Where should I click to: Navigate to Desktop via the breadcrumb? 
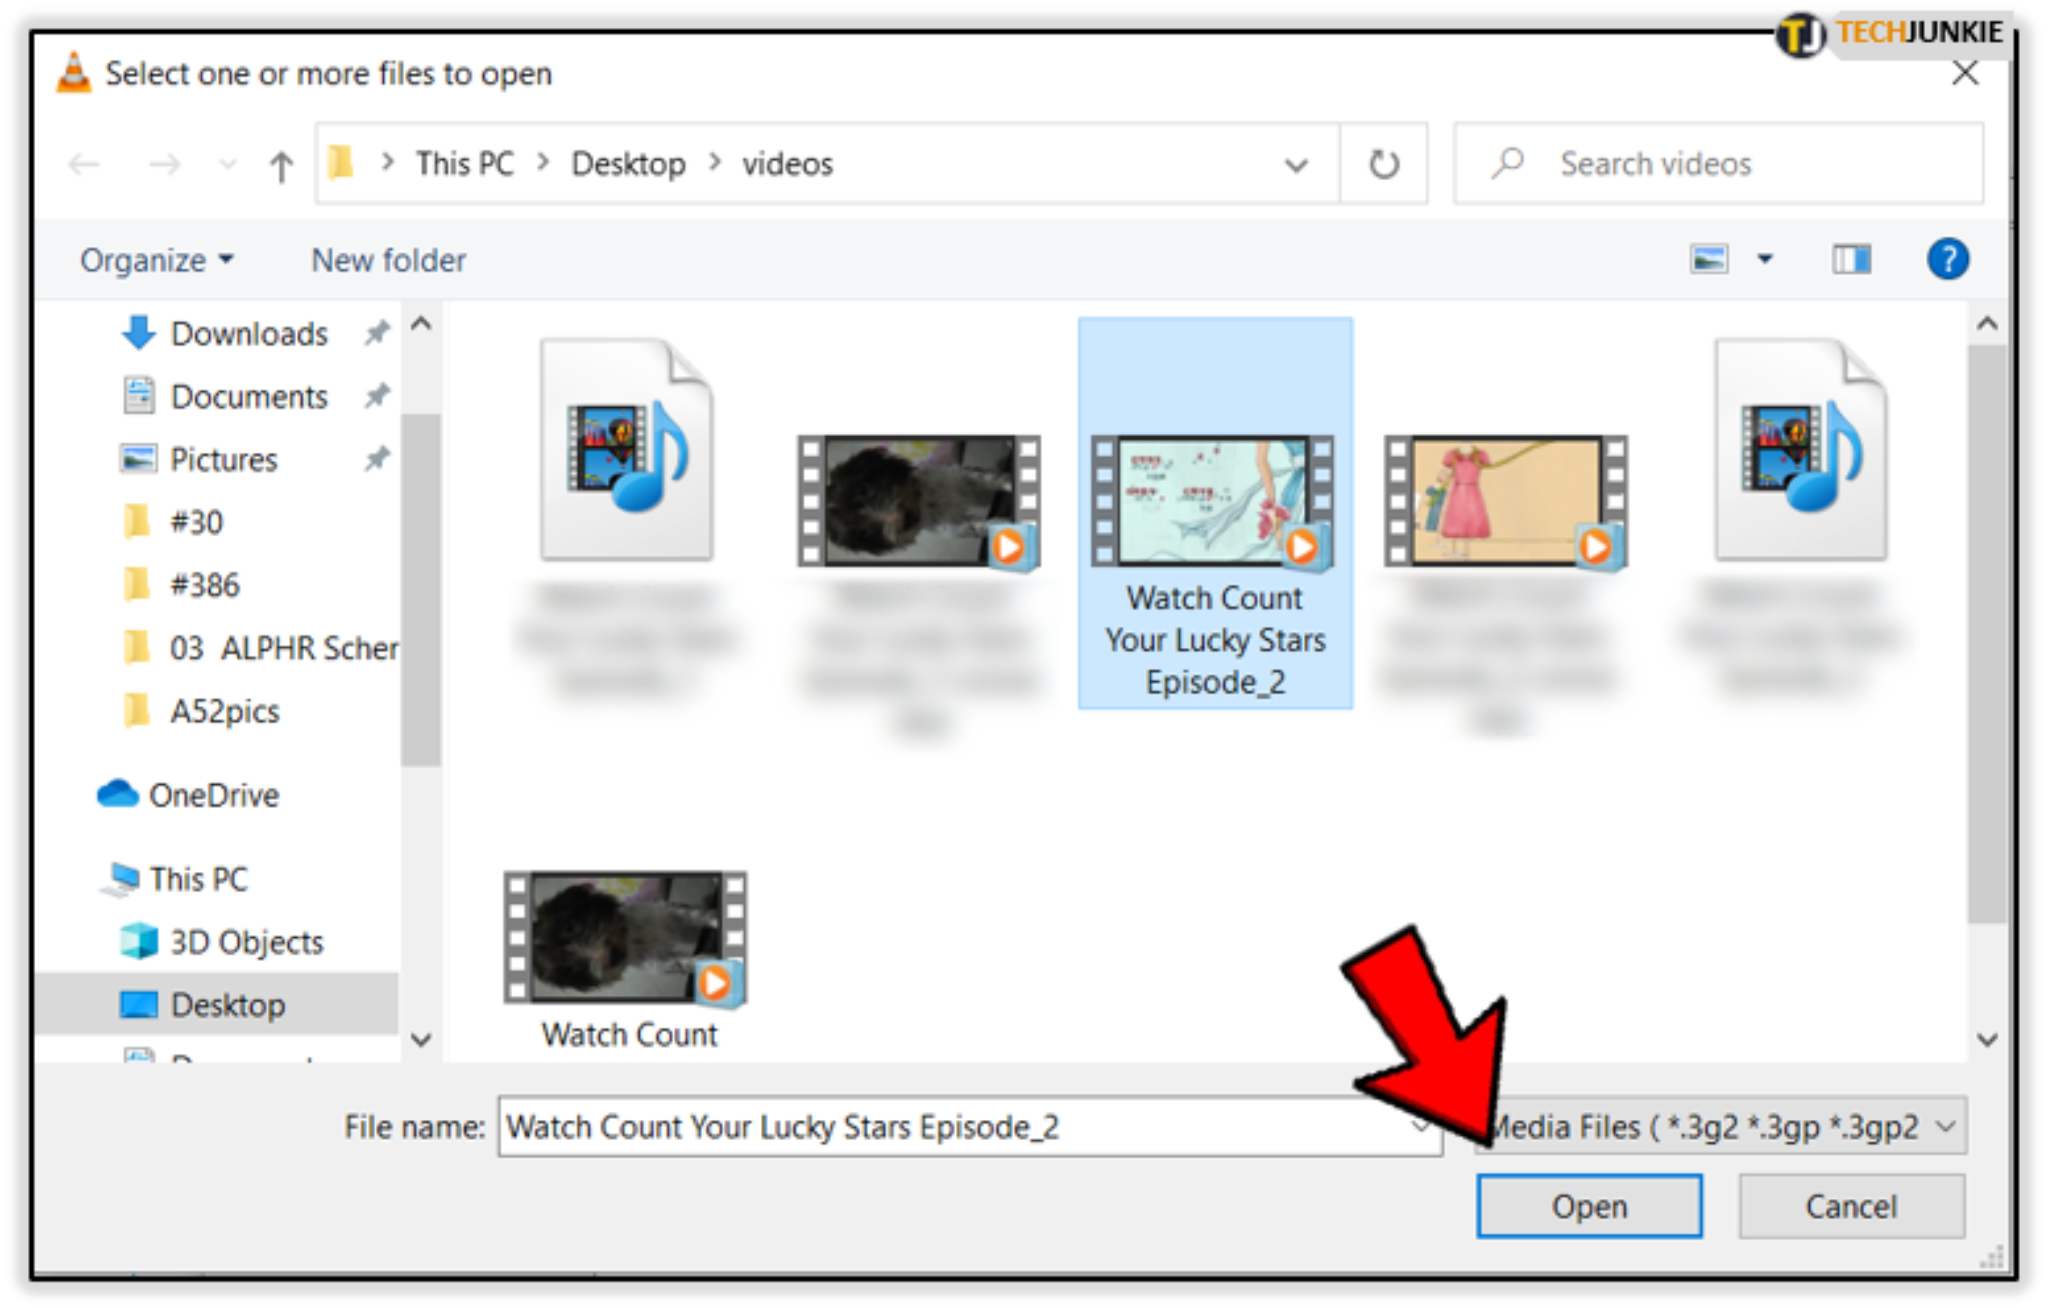629,163
